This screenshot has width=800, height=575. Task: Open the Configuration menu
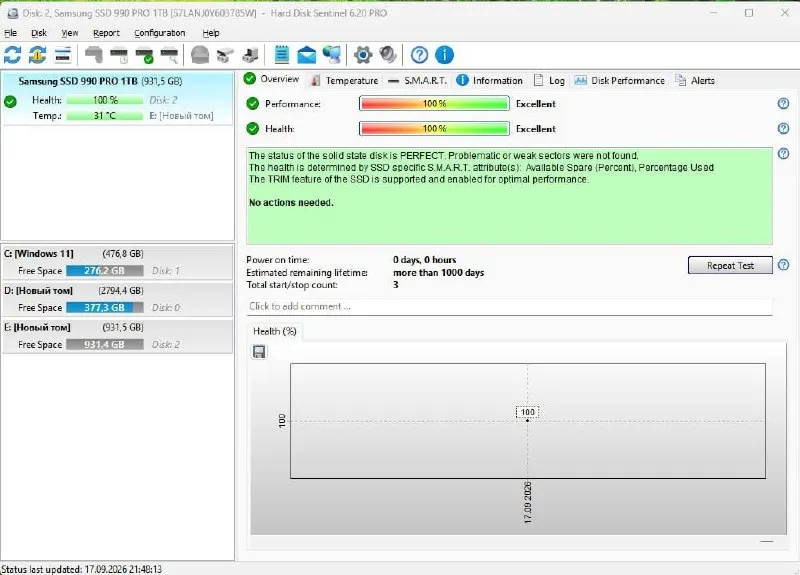(x=160, y=33)
